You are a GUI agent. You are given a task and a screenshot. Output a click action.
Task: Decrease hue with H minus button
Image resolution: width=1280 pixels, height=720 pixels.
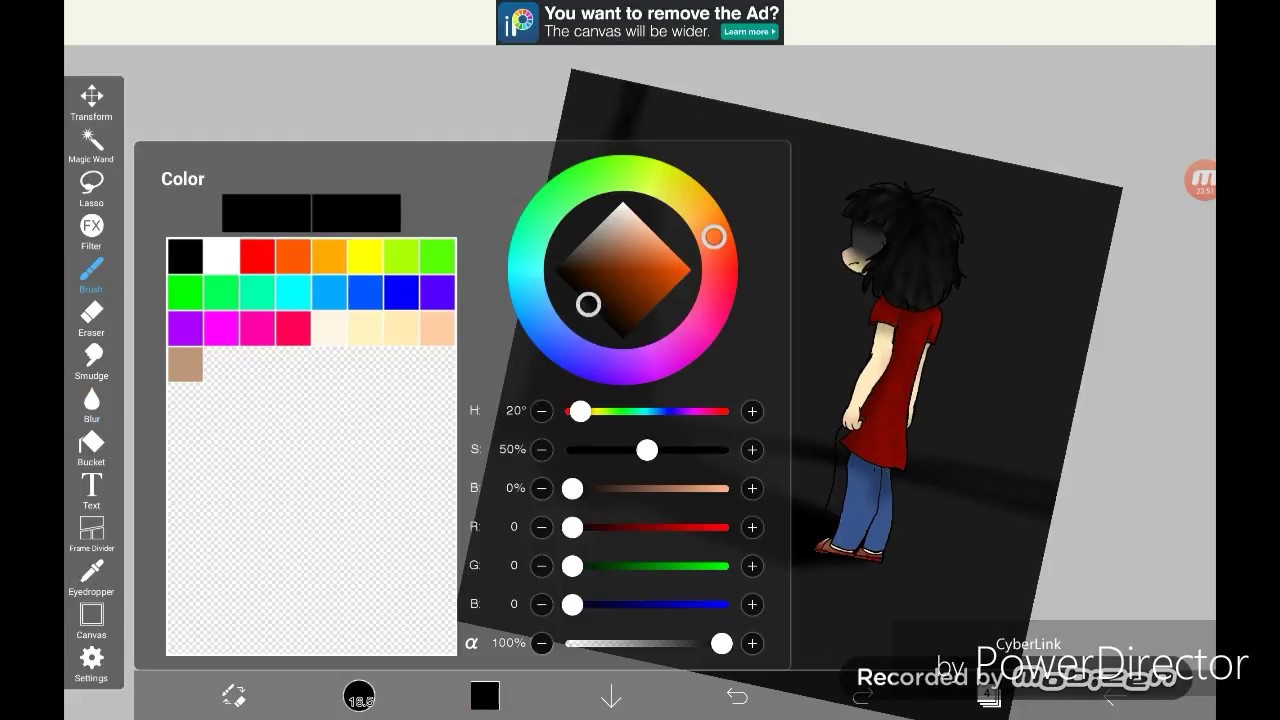click(542, 411)
